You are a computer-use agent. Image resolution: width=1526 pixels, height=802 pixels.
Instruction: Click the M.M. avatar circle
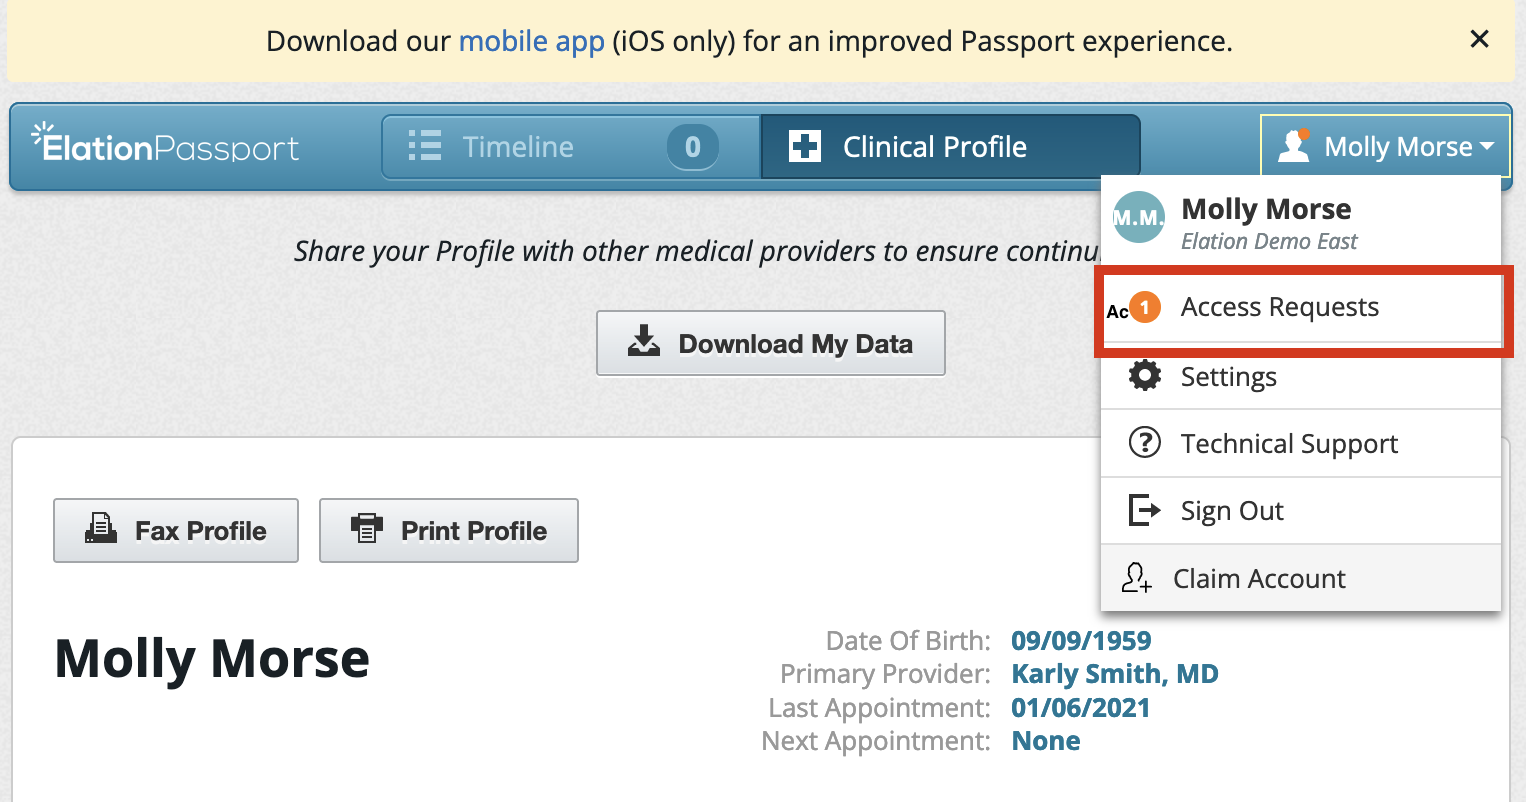click(1138, 217)
